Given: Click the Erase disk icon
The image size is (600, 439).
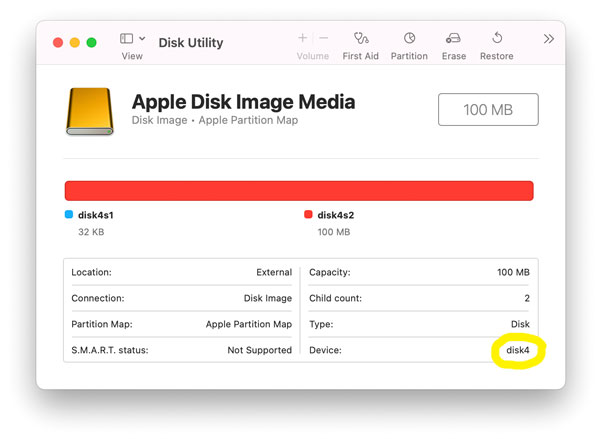Looking at the screenshot, I should pos(454,38).
